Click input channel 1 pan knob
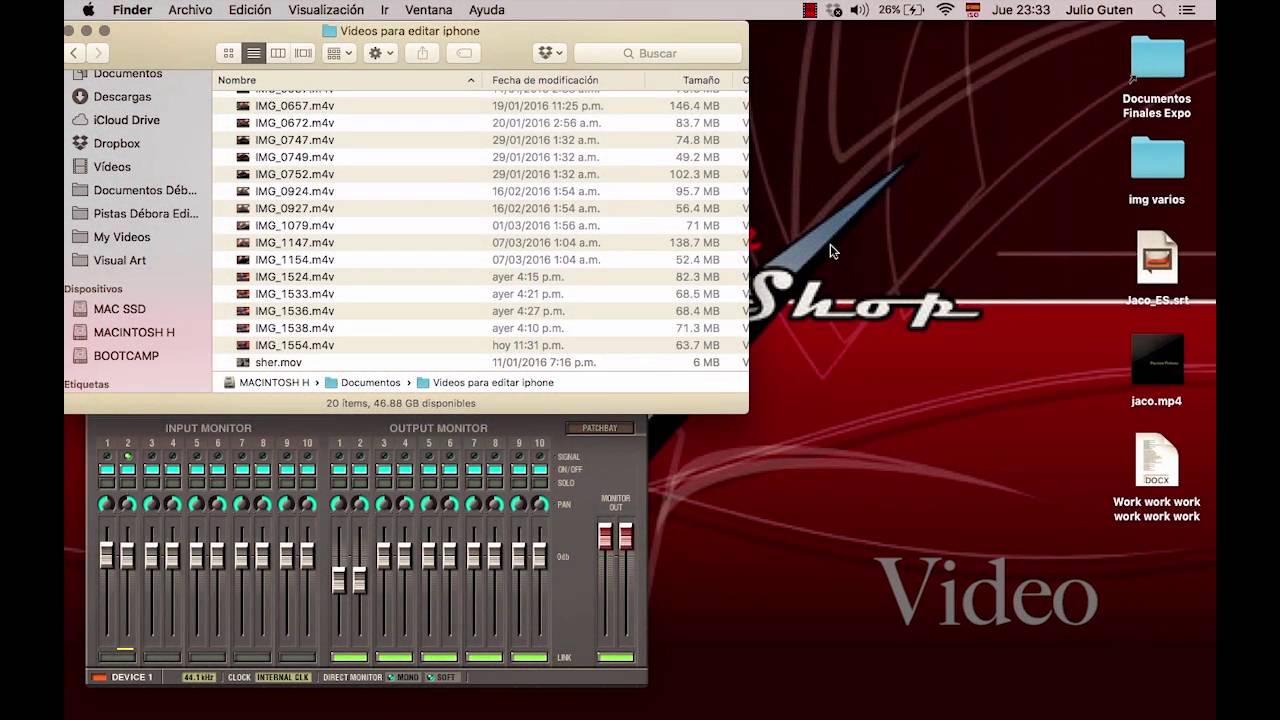The width and height of the screenshot is (1280, 720). [x=107, y=504]
